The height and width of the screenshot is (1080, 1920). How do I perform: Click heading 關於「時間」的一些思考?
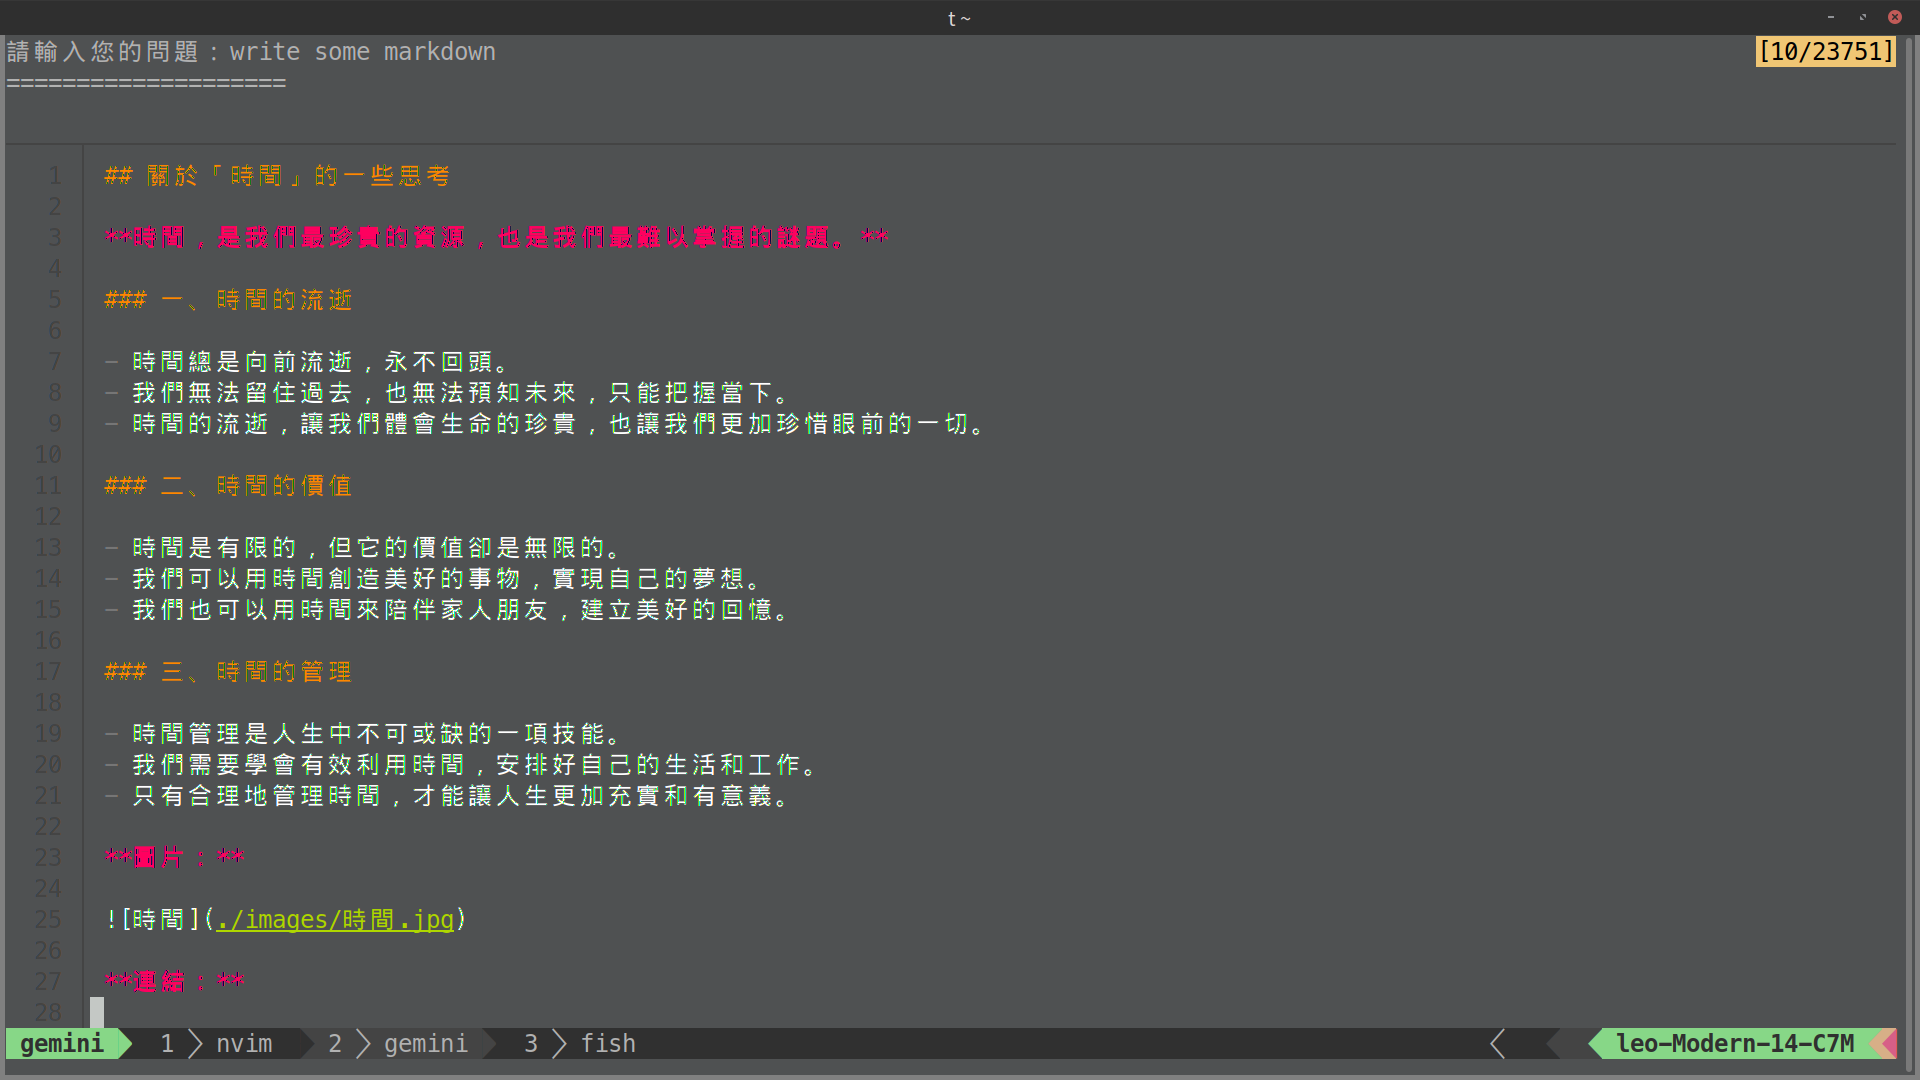[x=299, y=176]
